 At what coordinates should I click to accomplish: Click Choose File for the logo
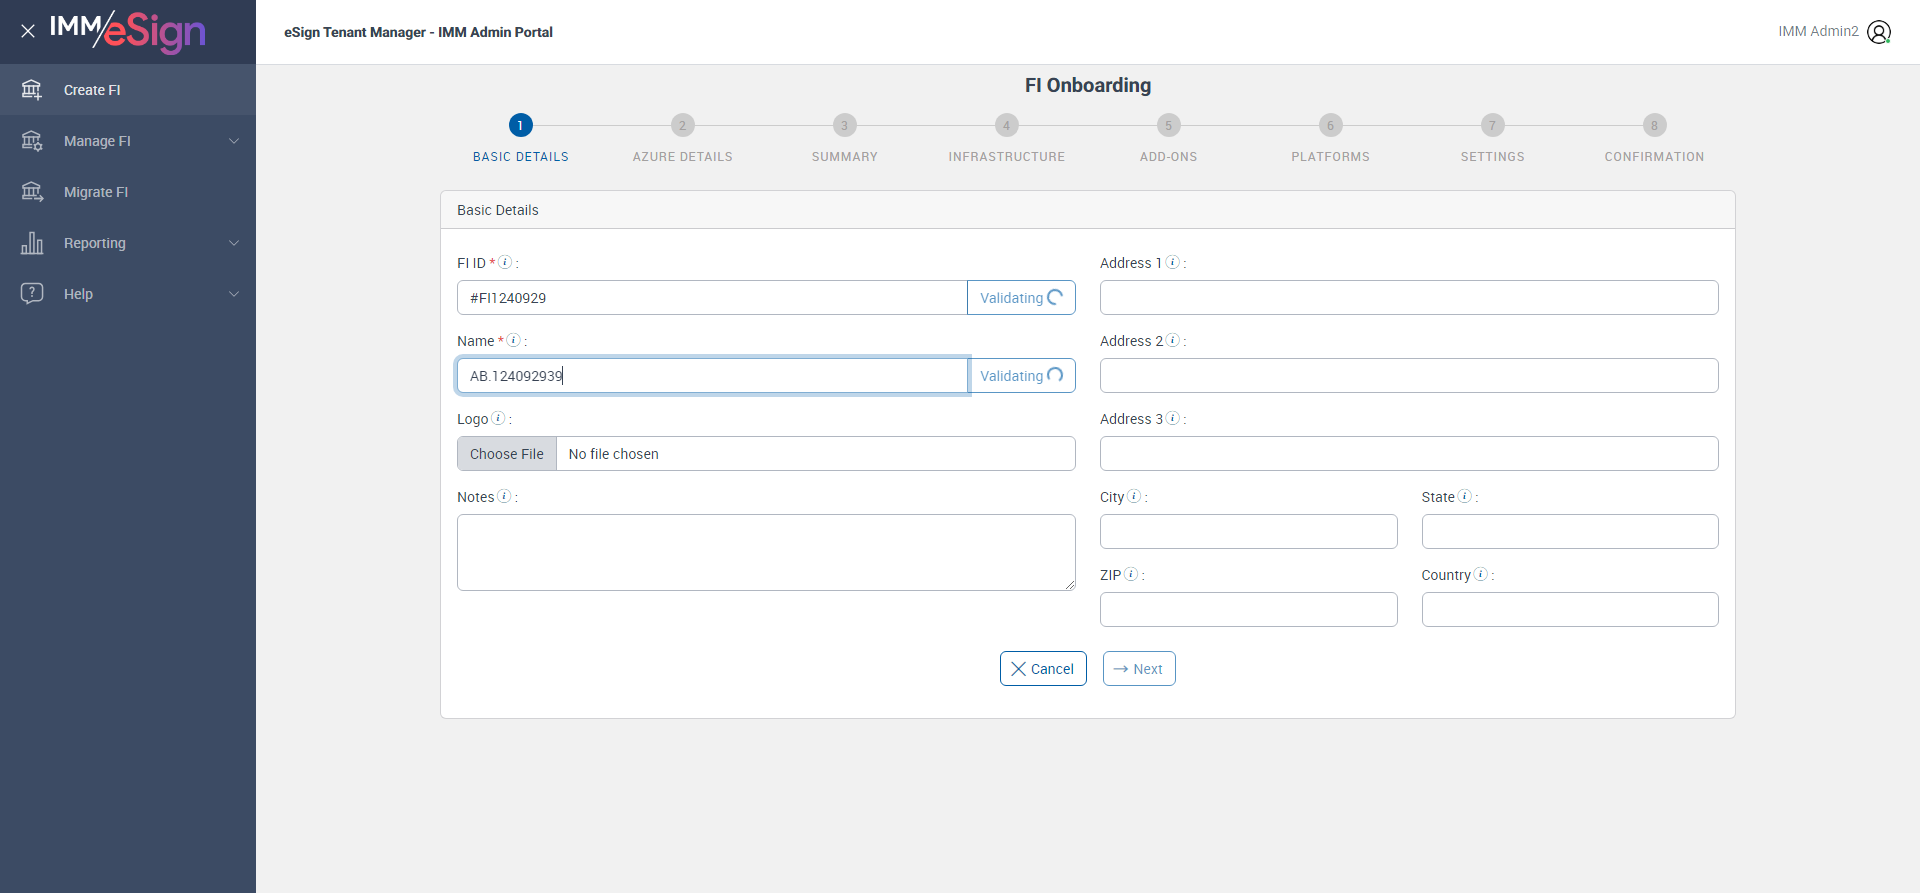(x=507, y=454)
